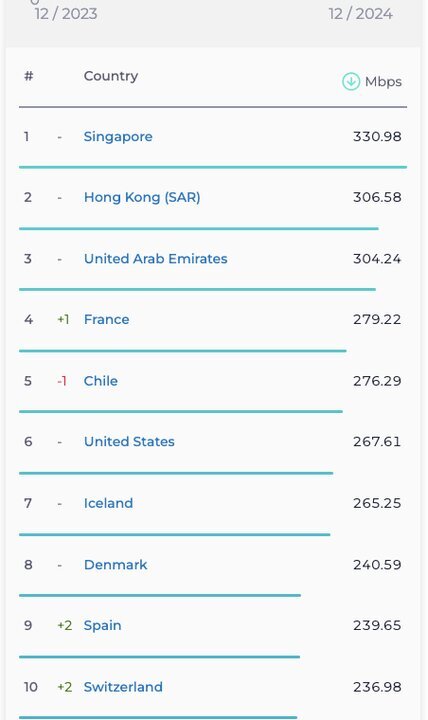
Task: Click the -1 rank change for Chile
Action: pyautogui.click(x=62, y=381)
